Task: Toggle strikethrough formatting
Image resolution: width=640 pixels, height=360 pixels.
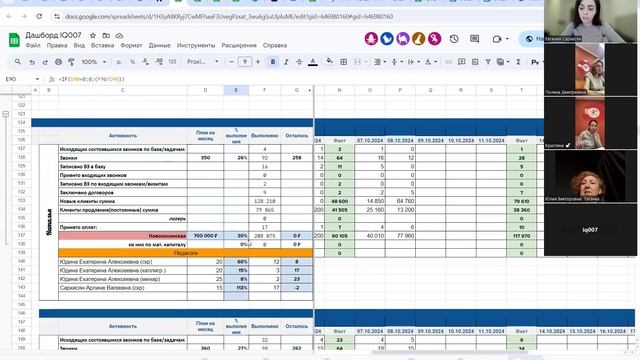Action: (x=299, y=62)
